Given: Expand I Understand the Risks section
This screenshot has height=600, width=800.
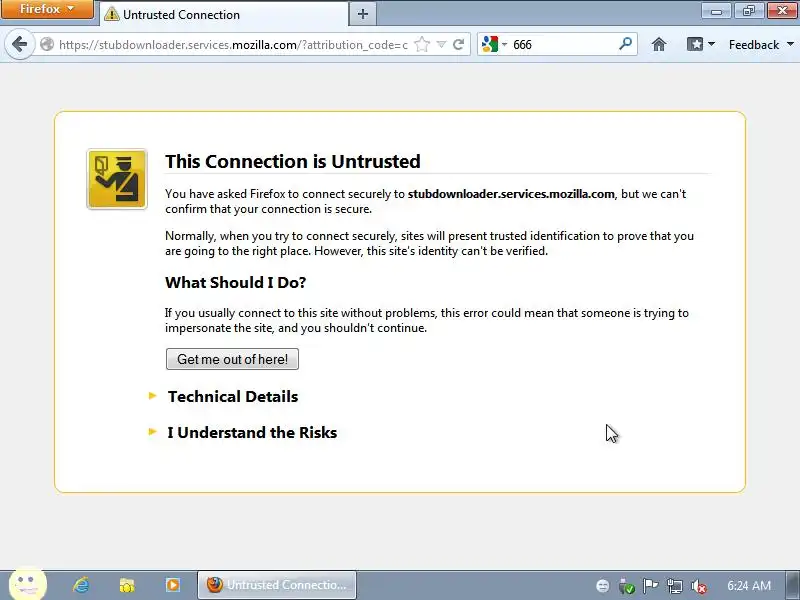Looking at the screenshot, I should pyautogui.click(x=252, y=433).
